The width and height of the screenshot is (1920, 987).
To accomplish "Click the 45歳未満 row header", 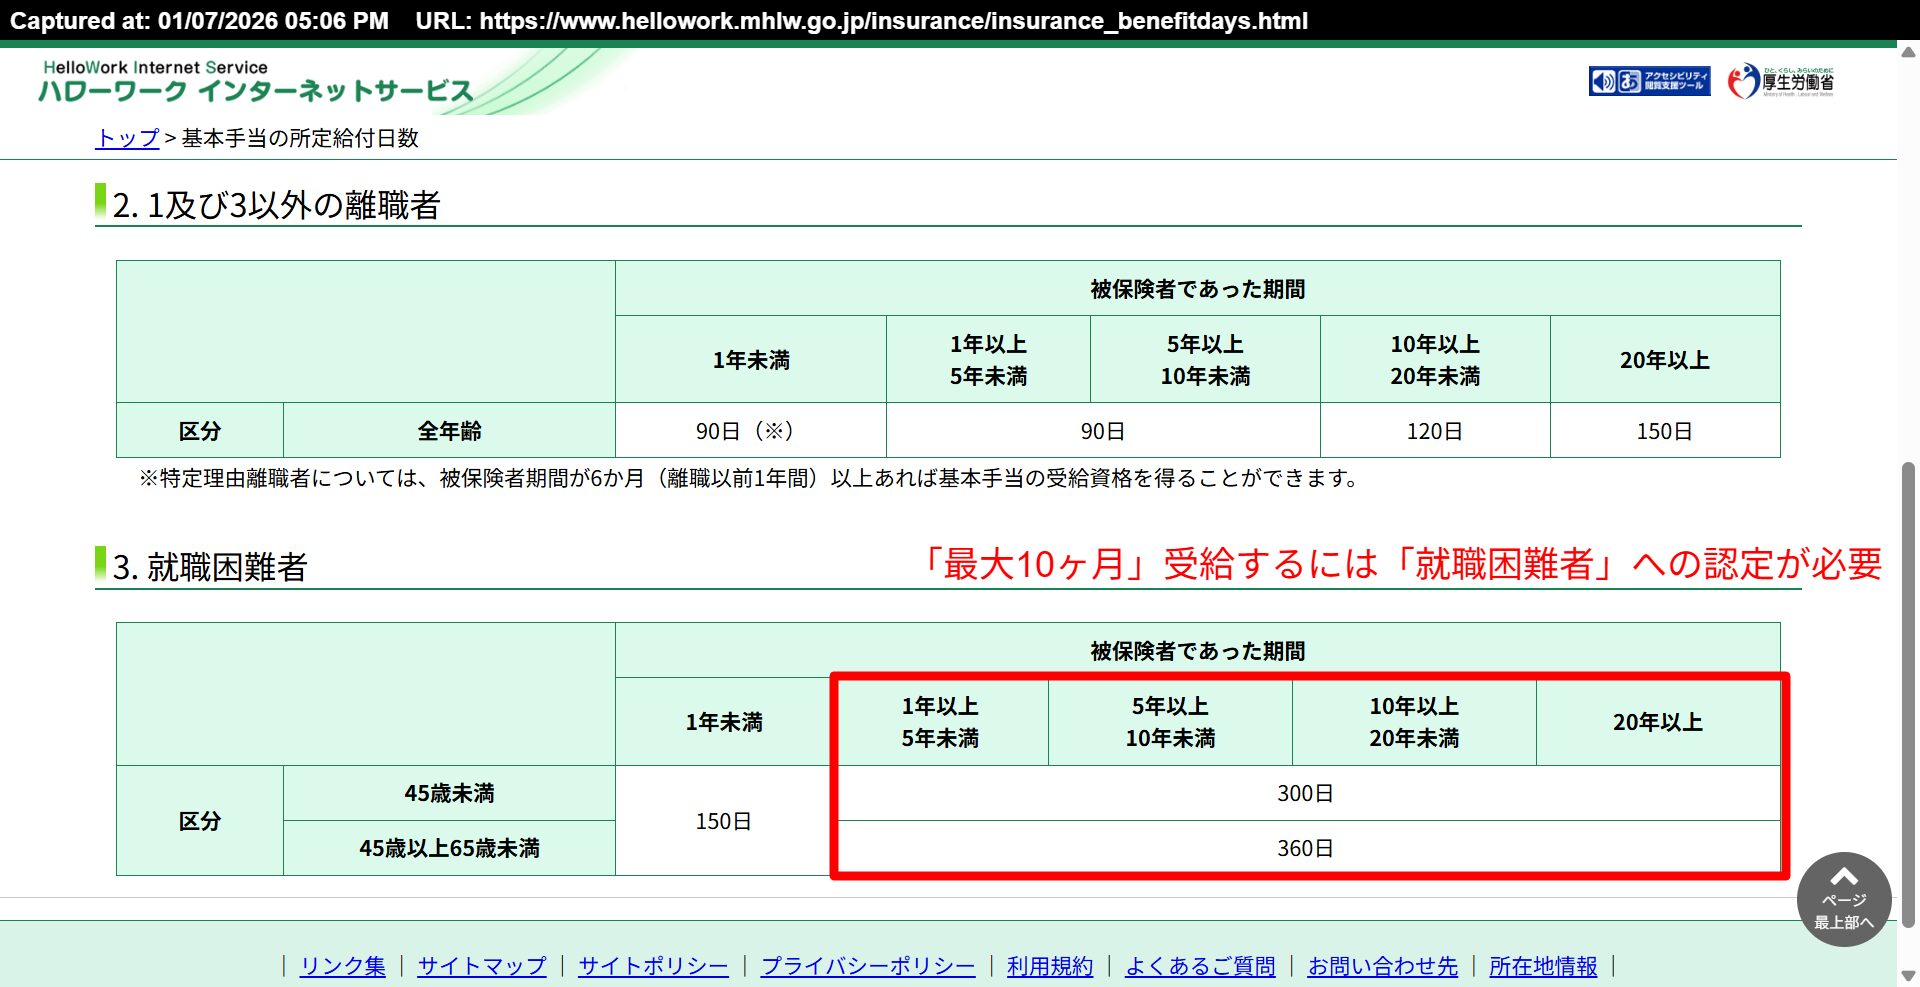I will pyautogui.click(x=449, y=793).
